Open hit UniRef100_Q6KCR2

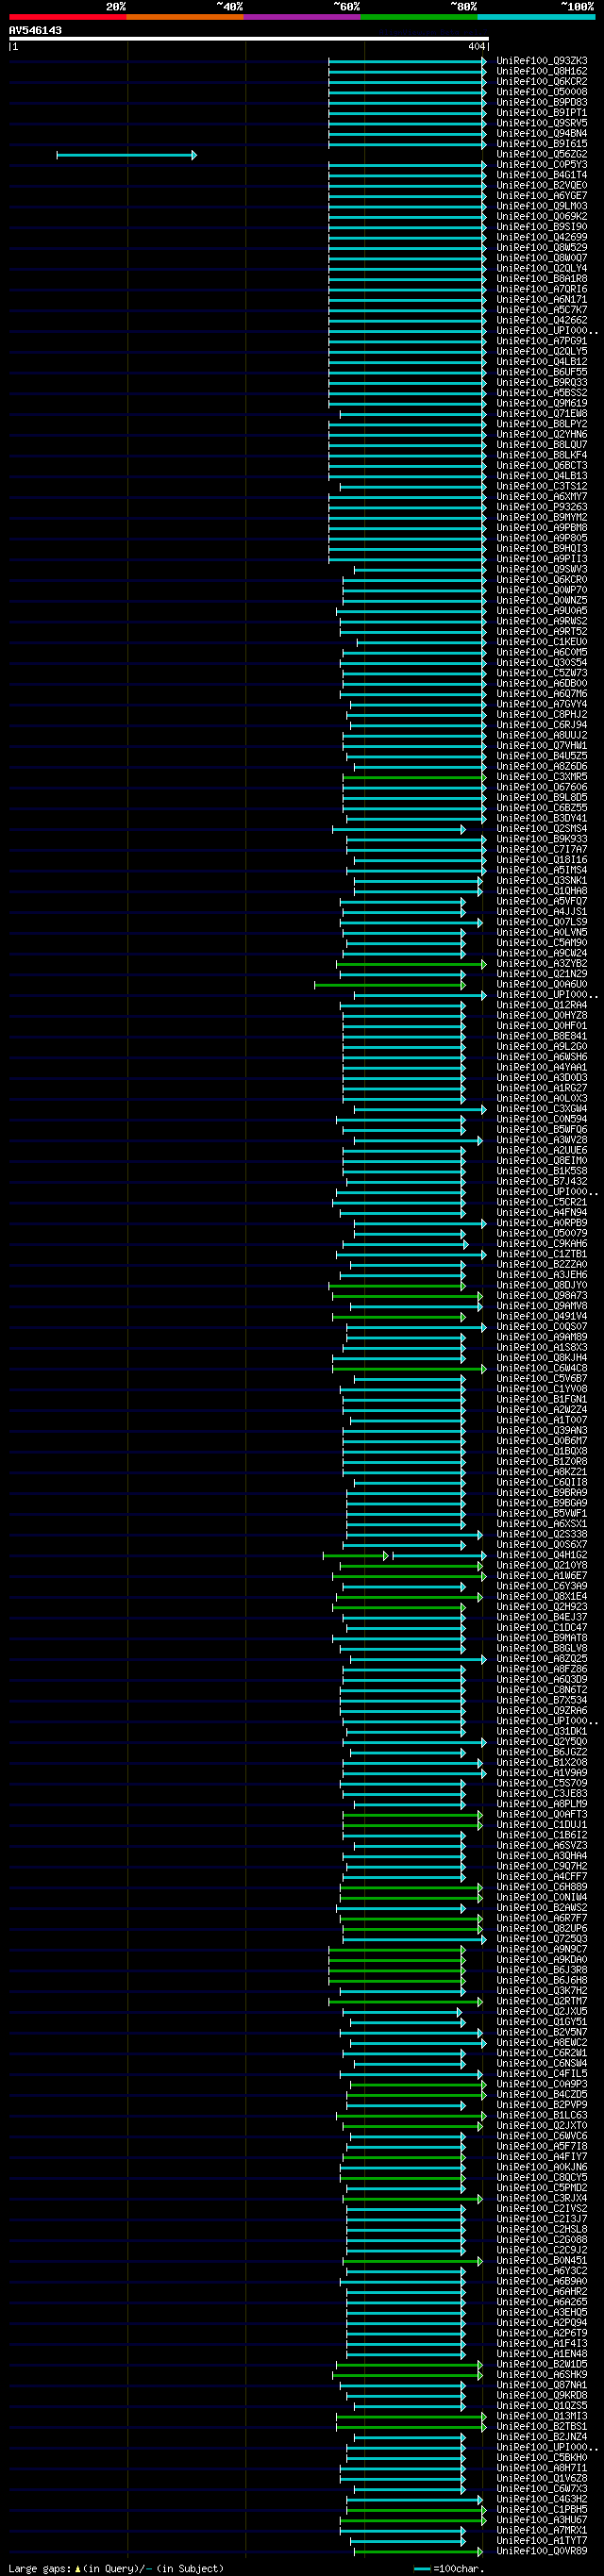click(542, 82)
